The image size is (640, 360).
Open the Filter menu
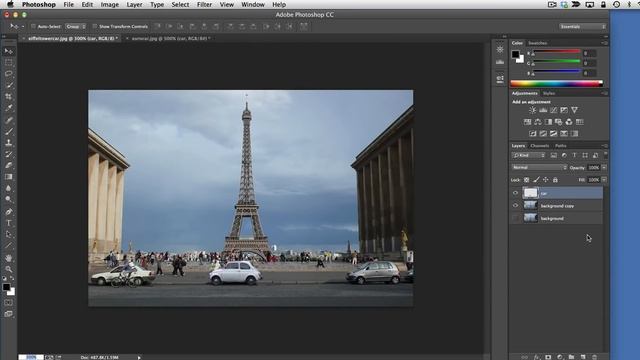pos(204,4)
